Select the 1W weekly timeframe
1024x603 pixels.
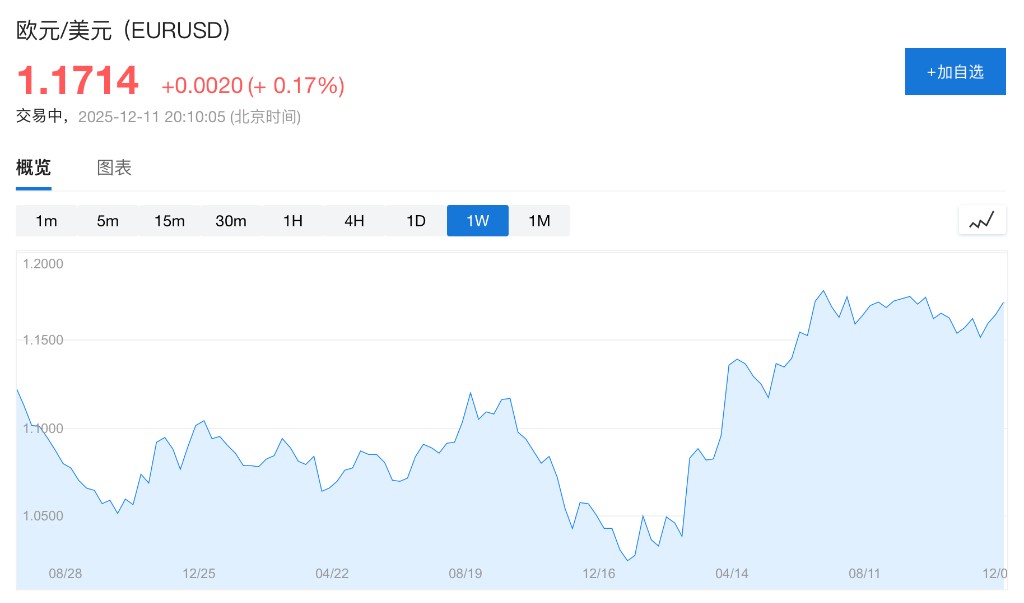coord(478,221)
